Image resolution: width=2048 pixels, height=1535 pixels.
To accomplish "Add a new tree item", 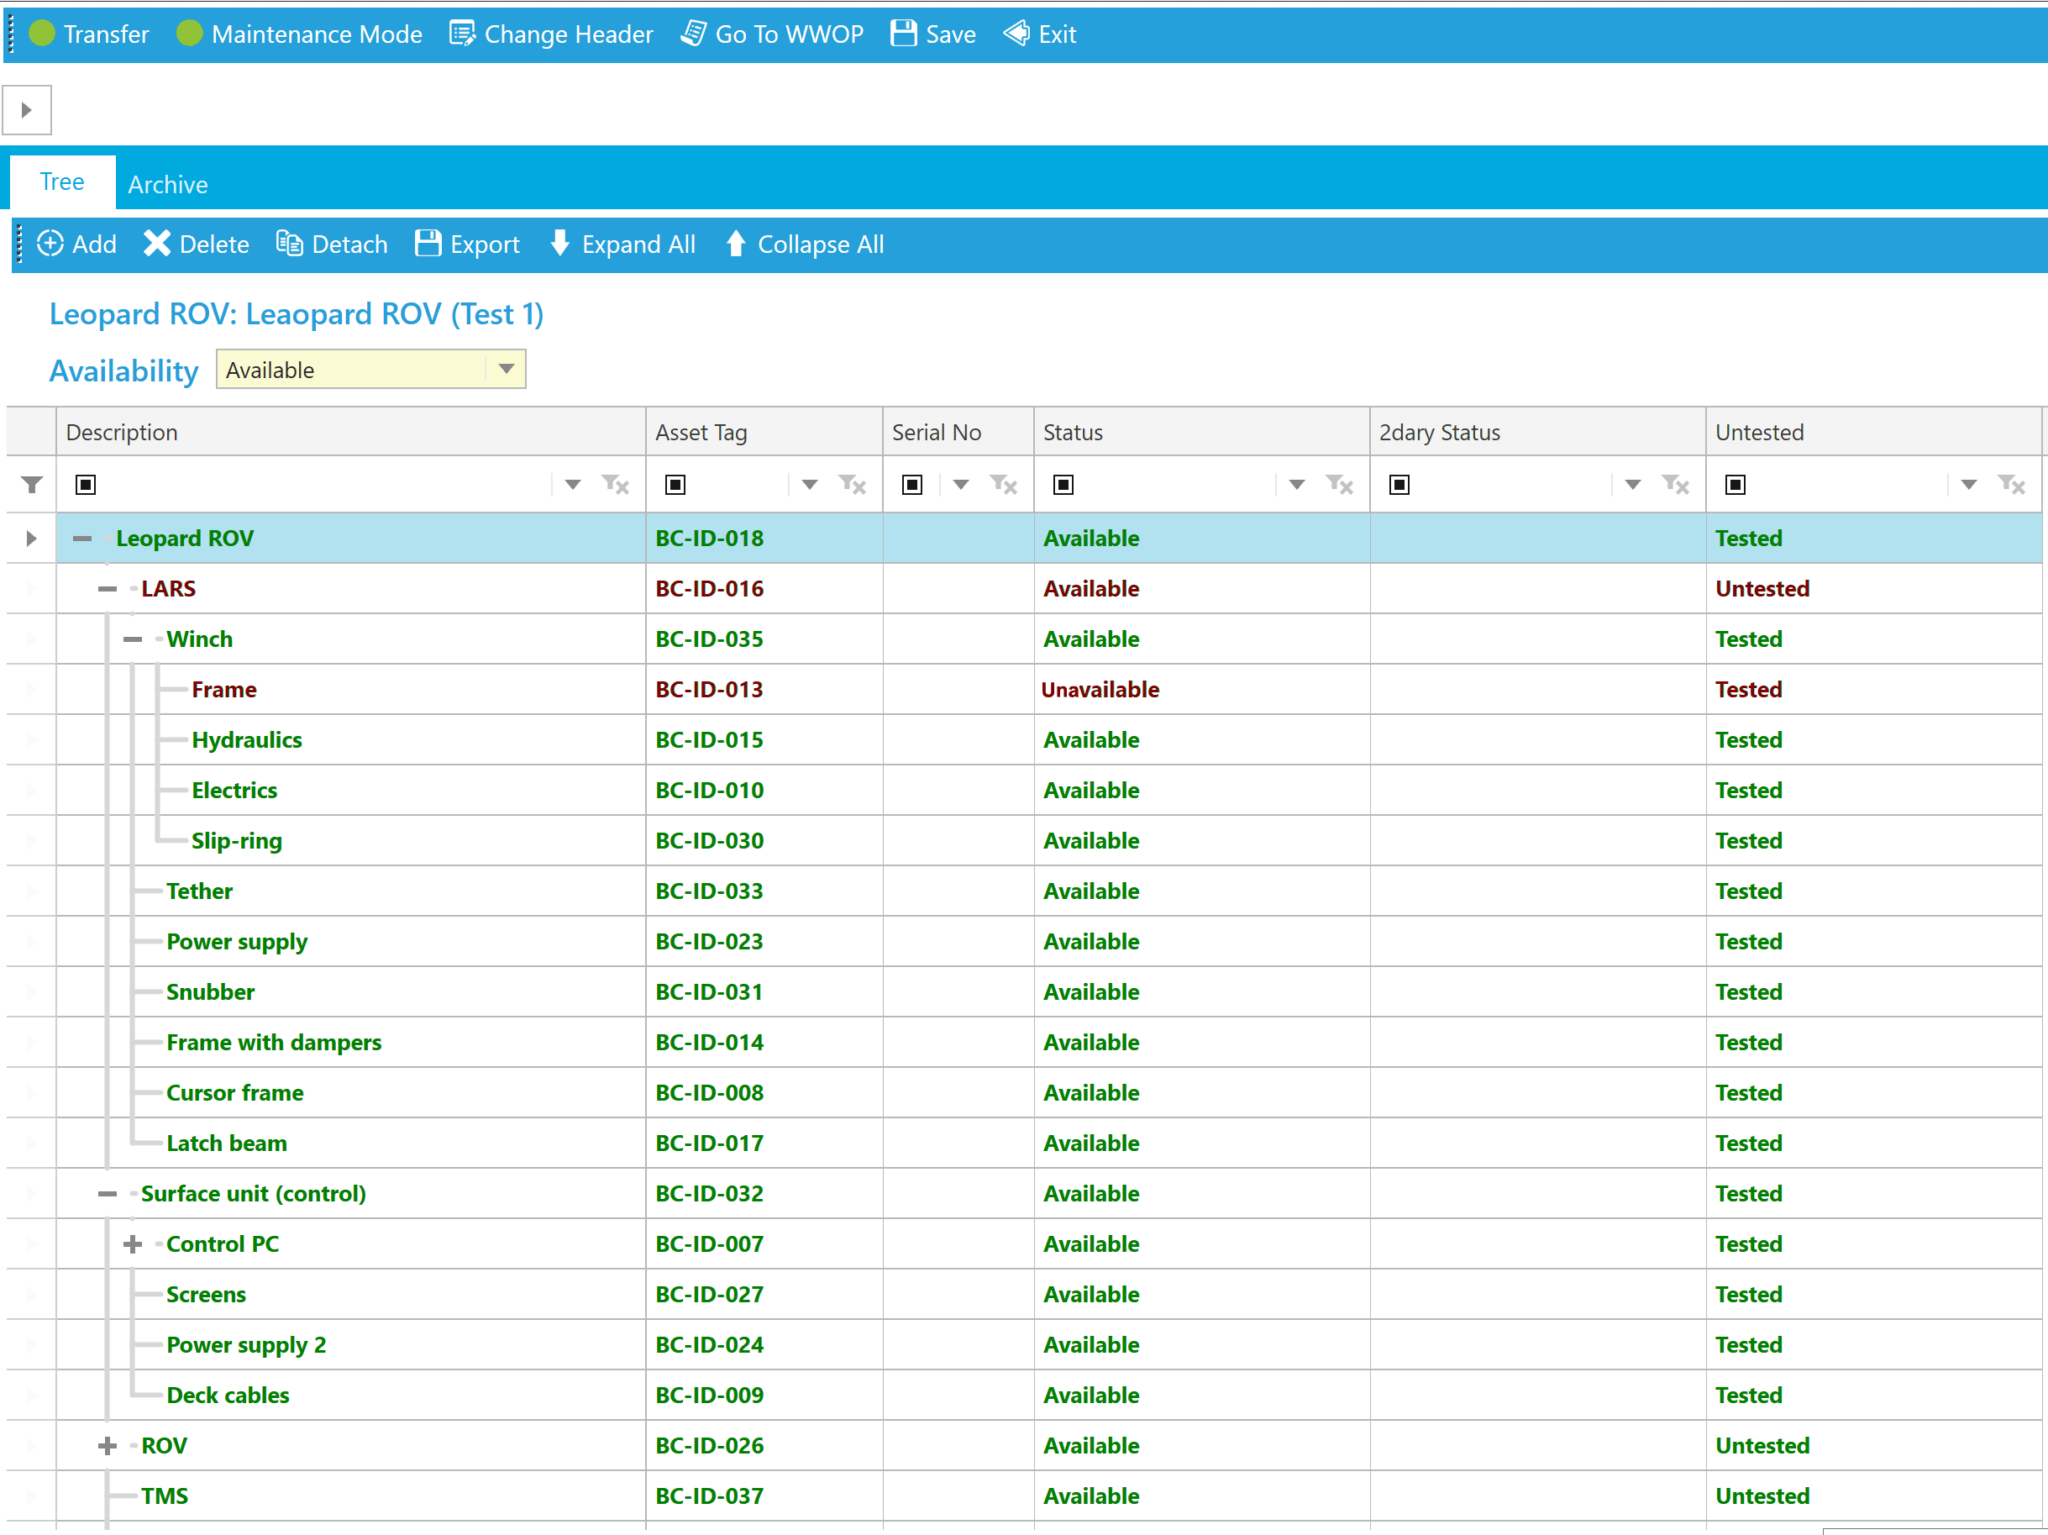I will 77,244.
